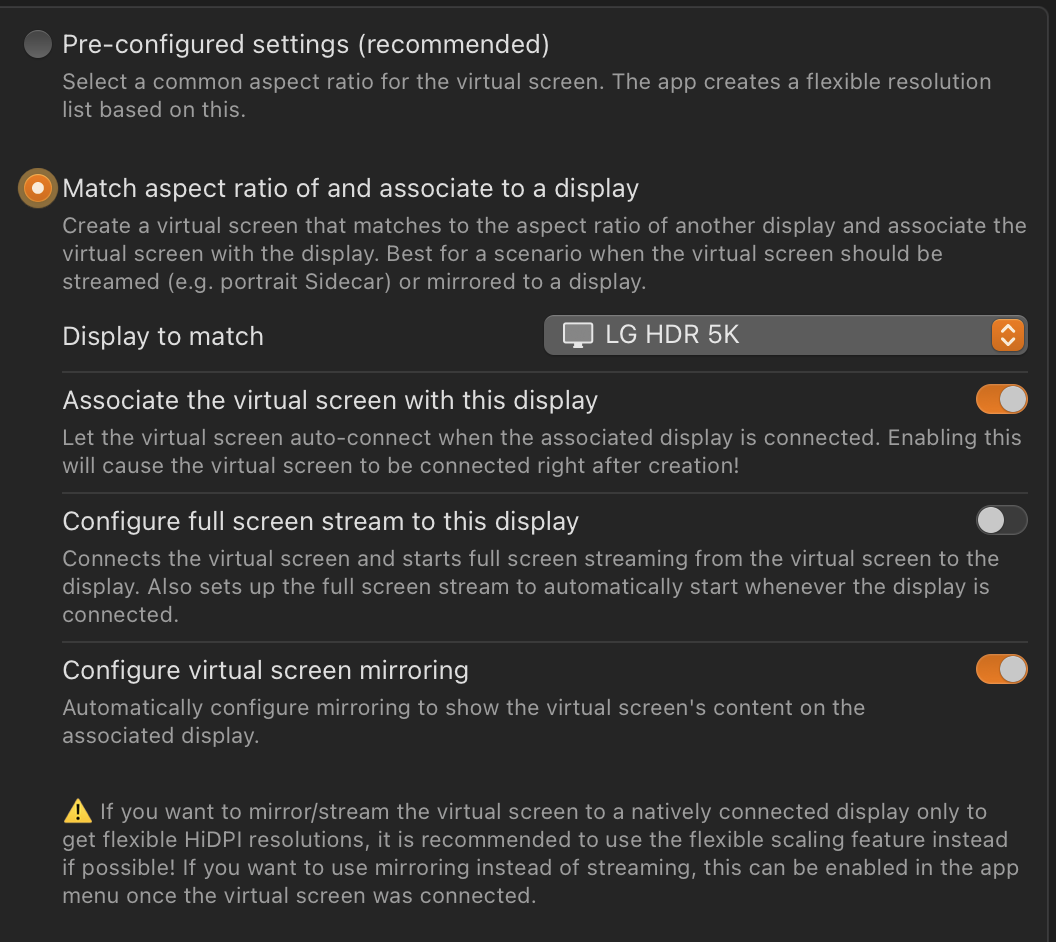
Task: Click the "Display to match" label
Action: click(x=163, y=336)
